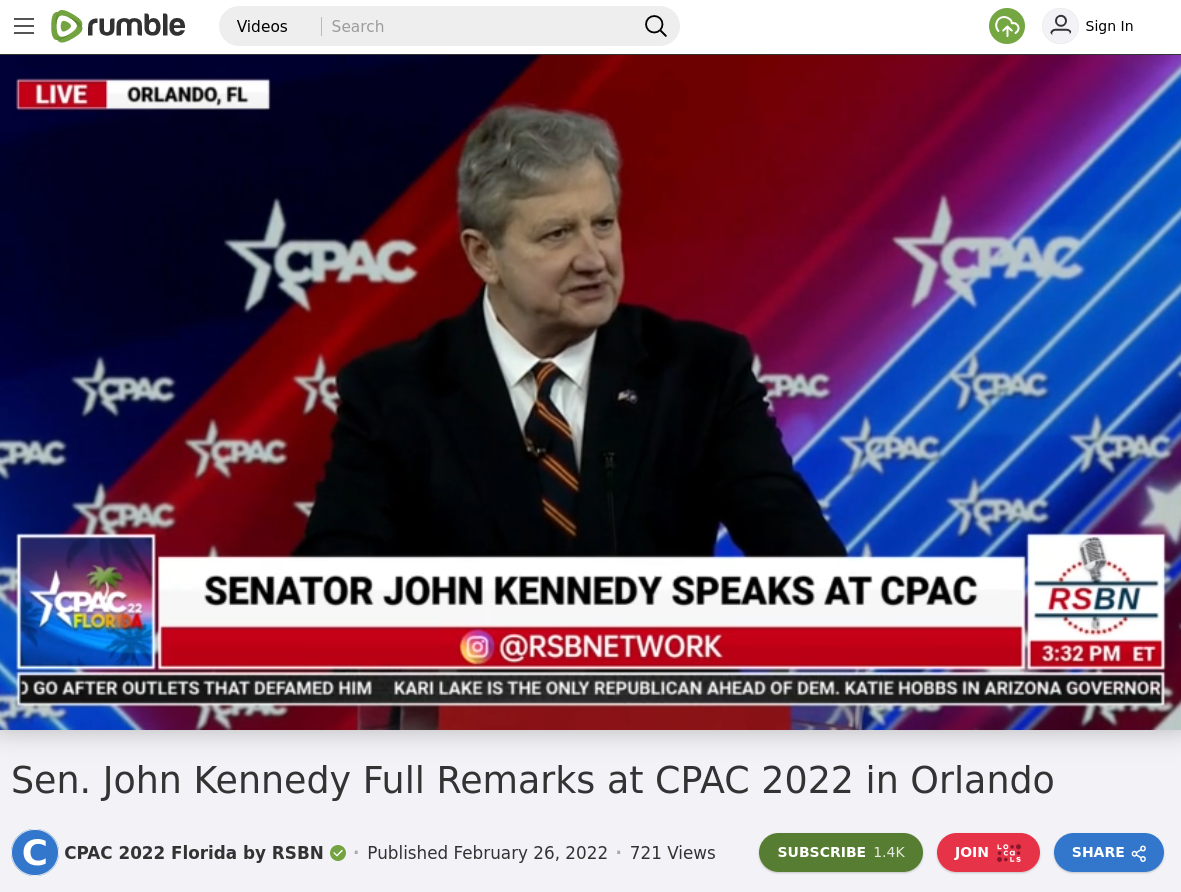Screen dimensions: 1181x892
Task: Click the blue SHARE button
Action: [1109, 853]
